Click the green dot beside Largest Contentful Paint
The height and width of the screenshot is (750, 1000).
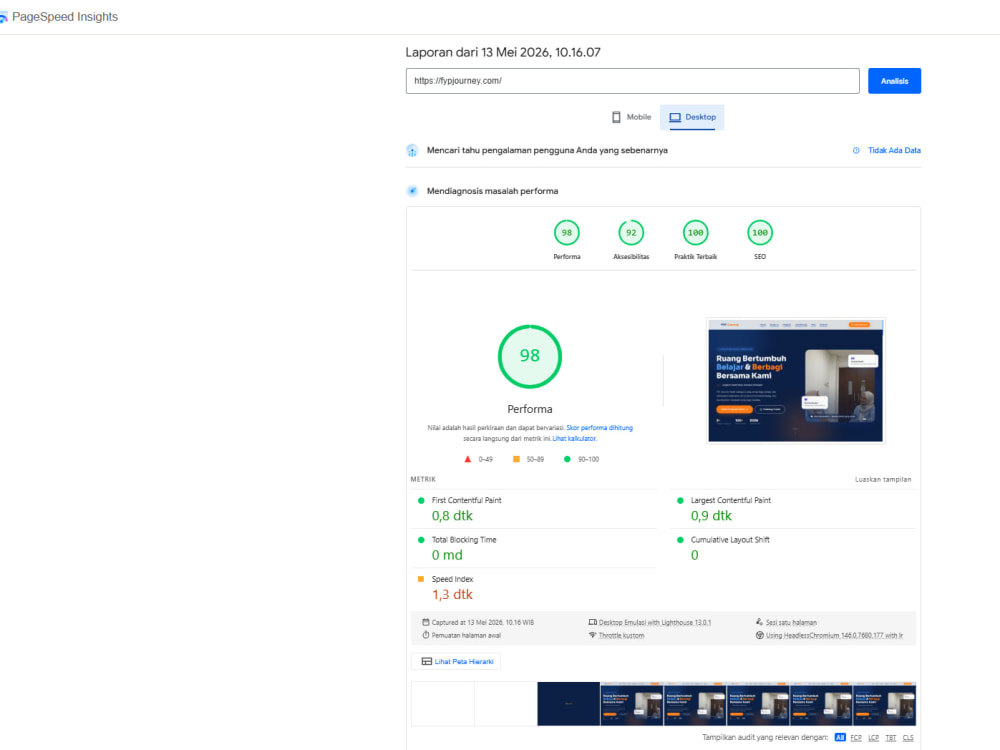[680, 501]
